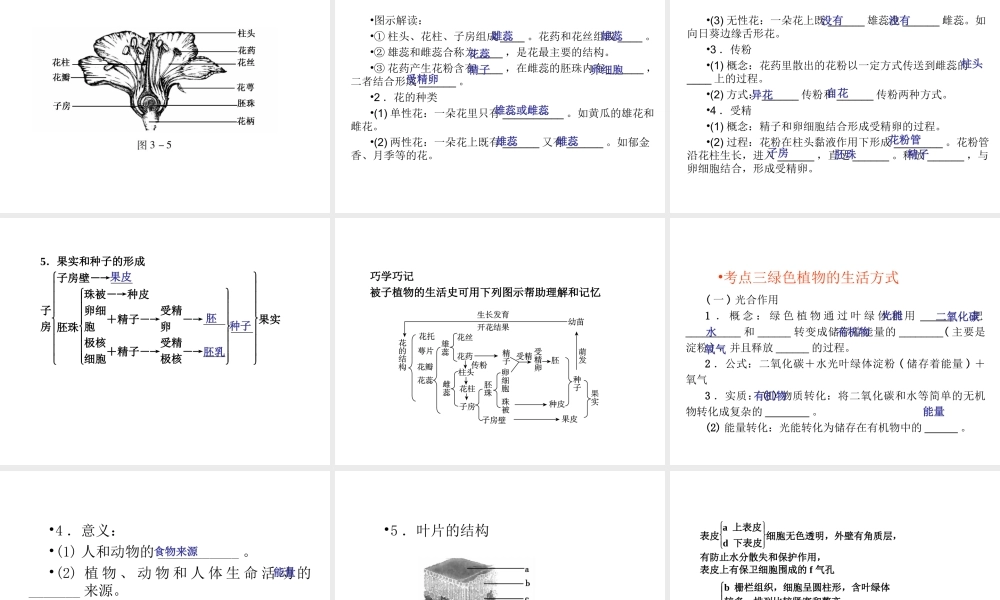1000x600 pixels.
Task: Open the 巧学巧记 life cycle slide
Action: [x=500, y=341]
